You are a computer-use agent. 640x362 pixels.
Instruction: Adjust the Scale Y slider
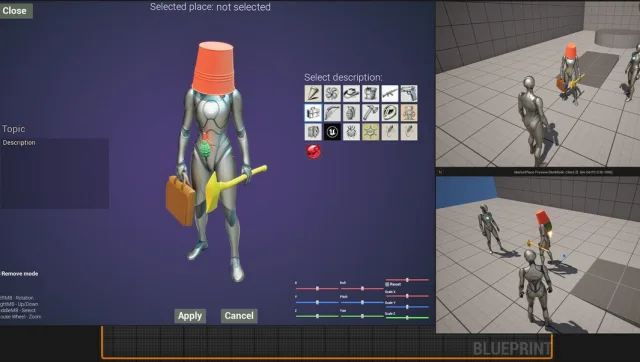(407, 306)
